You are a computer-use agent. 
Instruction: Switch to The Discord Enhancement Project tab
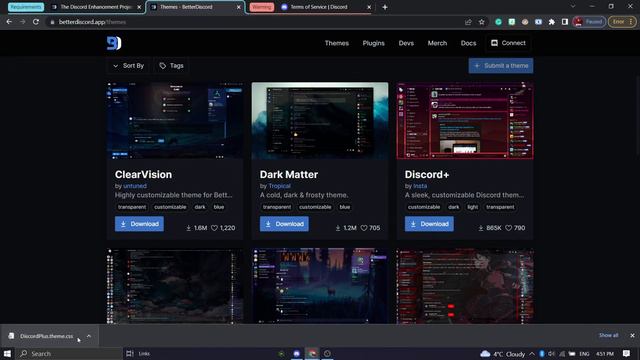[96, 7]
